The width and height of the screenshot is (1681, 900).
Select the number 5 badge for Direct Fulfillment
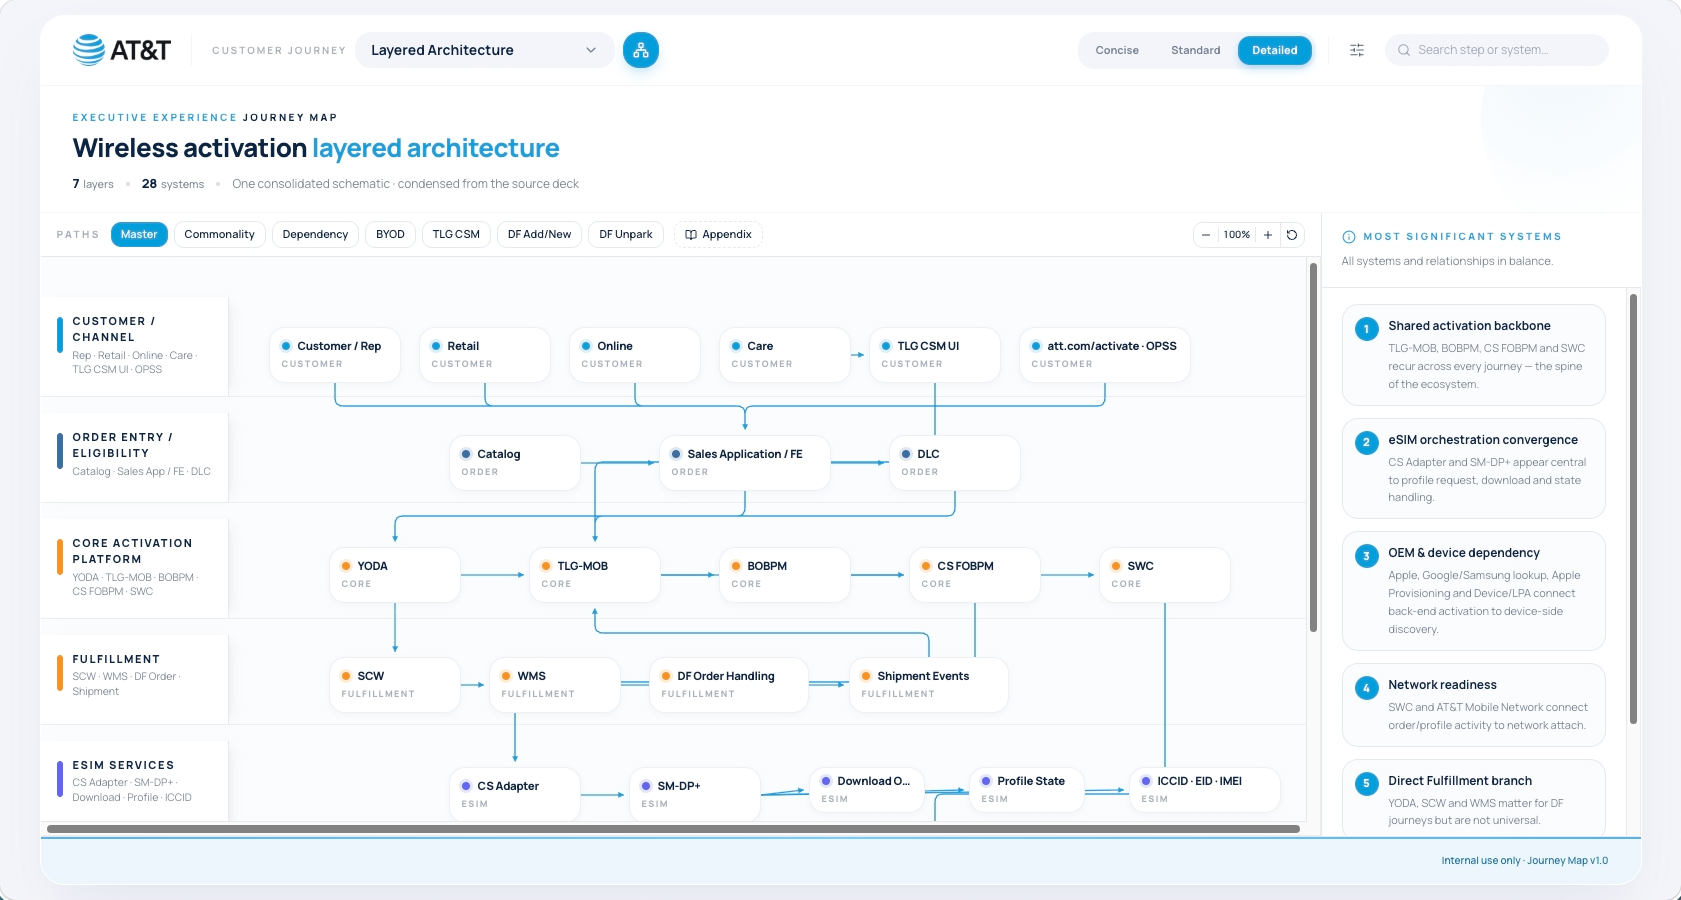coord(1366,784)
